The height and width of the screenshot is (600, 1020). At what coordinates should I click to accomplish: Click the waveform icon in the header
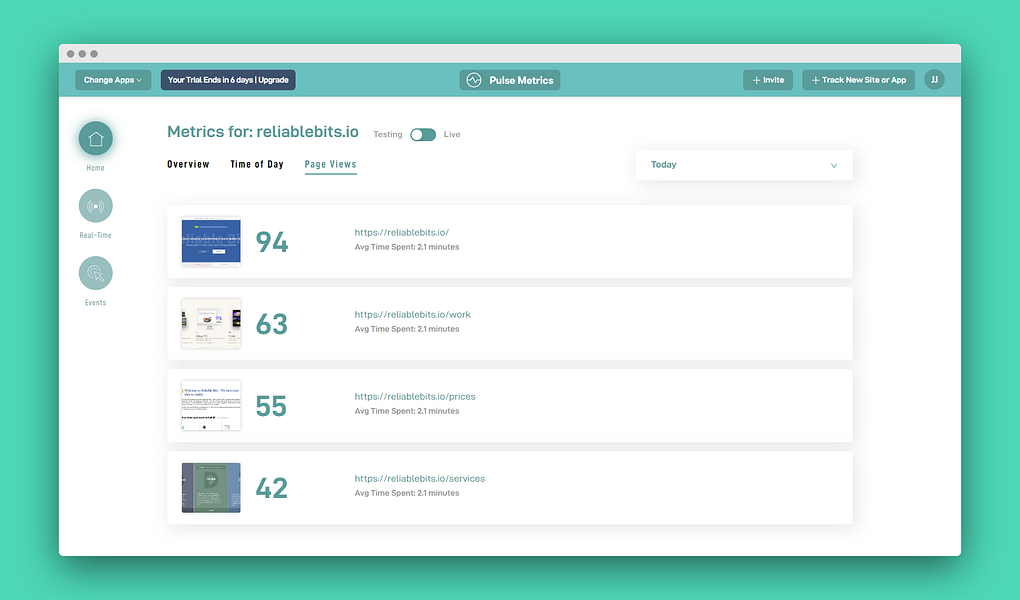(x=474, y=80)
